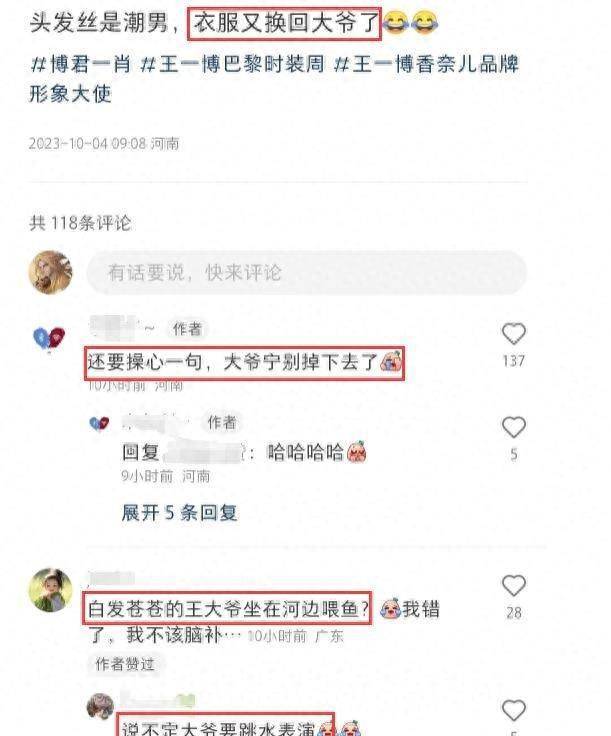611x736 pixels.
Task: Like the comment with 137 likes
Action: point(513,334)
